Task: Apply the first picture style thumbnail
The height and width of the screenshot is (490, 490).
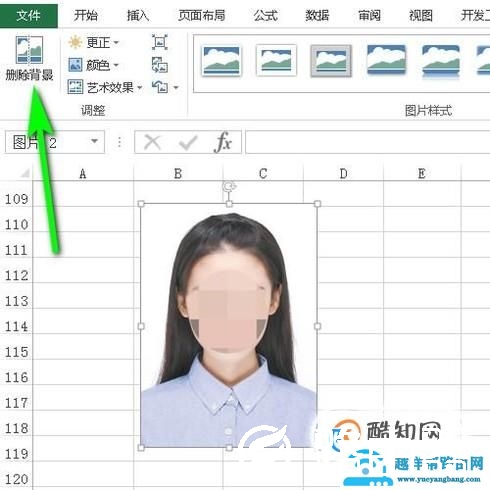Action: coord(221,61)
